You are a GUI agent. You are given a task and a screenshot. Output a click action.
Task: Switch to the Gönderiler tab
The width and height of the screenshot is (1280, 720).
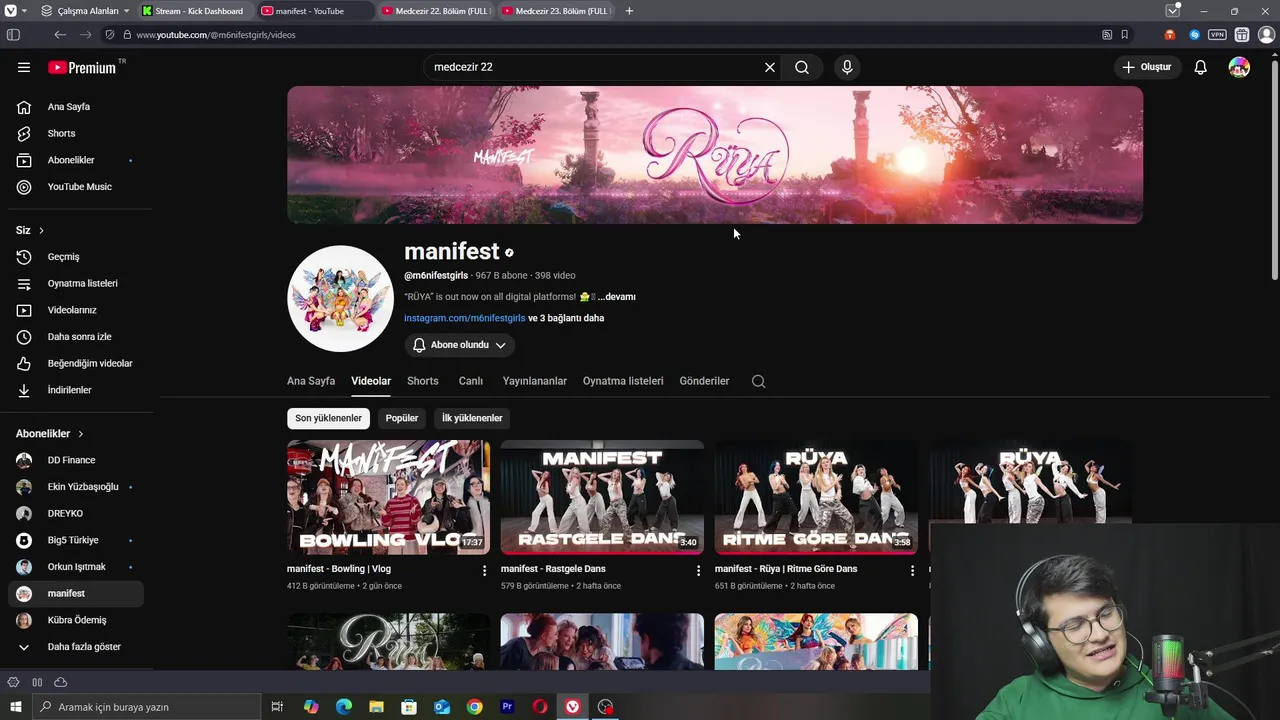click(704, 381)
